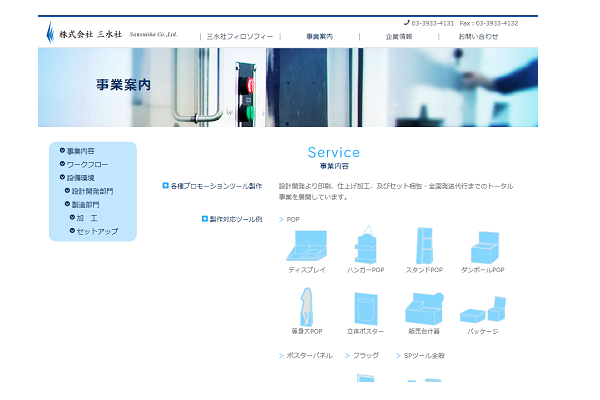Open the 企業情報 navigation item
Image resolution: width=600 pixels, height=400 pixels.
398,36
